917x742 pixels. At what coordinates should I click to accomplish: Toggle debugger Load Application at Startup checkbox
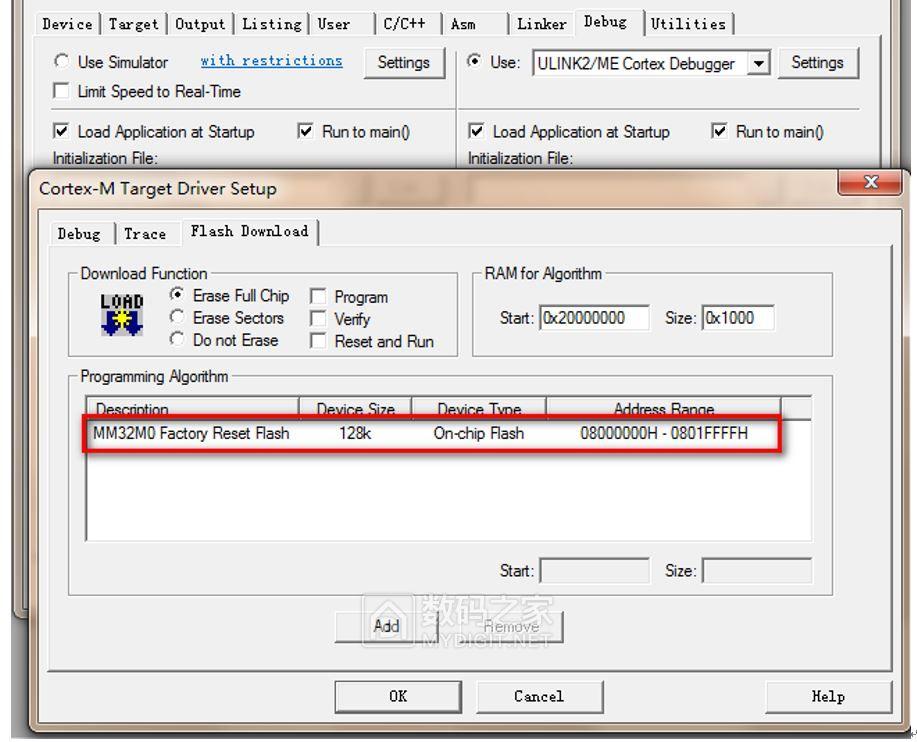[x=476, y=131]
